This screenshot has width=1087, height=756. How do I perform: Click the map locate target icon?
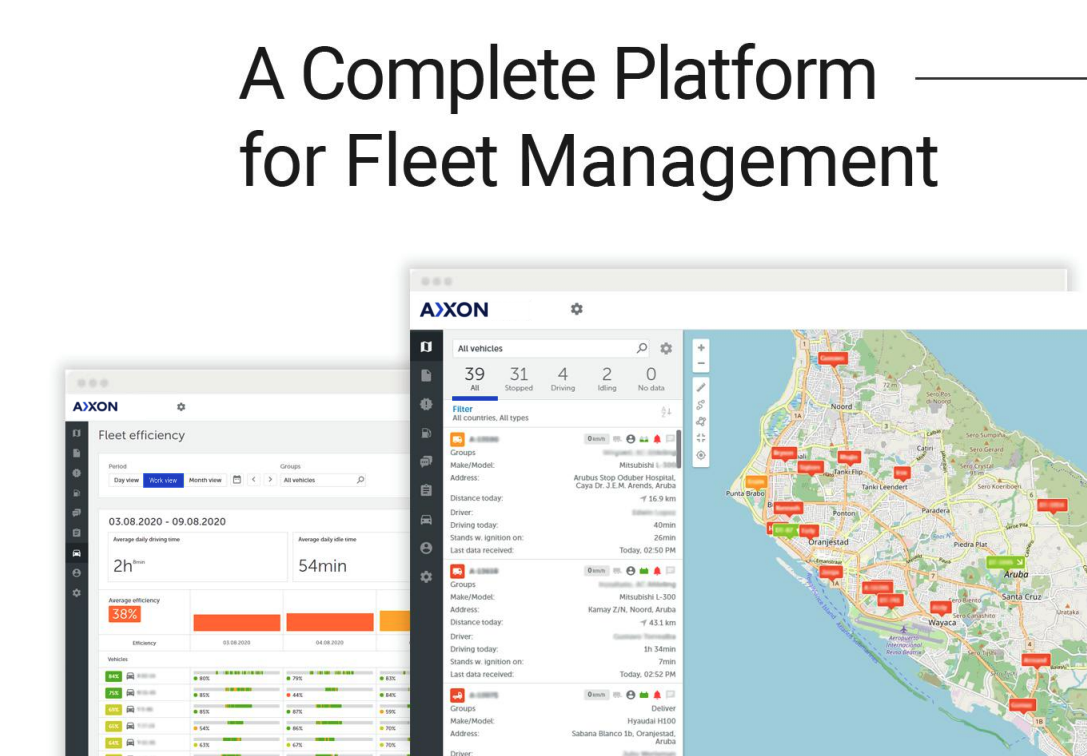click(701, 455)
